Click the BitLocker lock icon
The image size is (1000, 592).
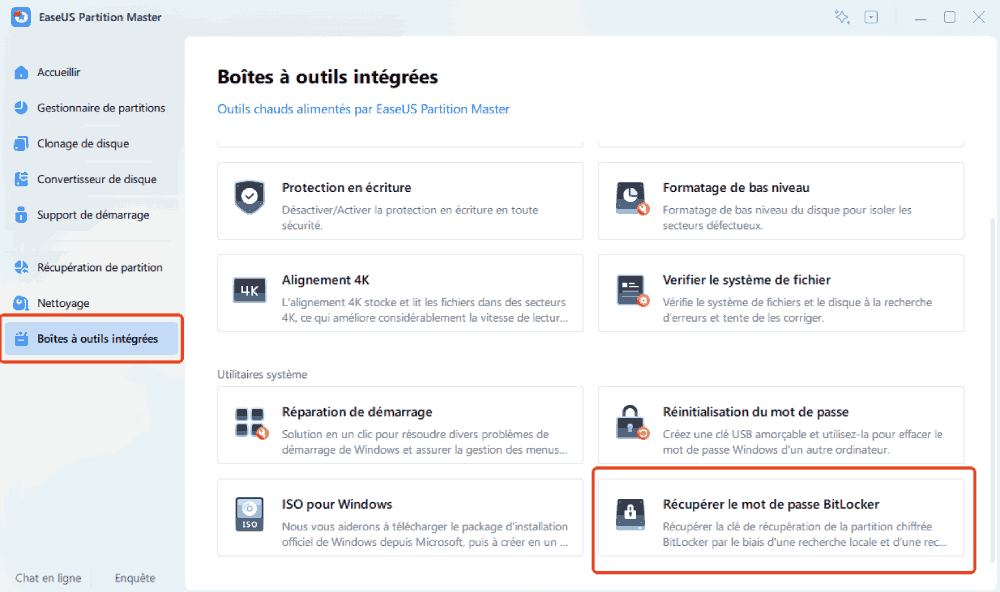point(630,515)
